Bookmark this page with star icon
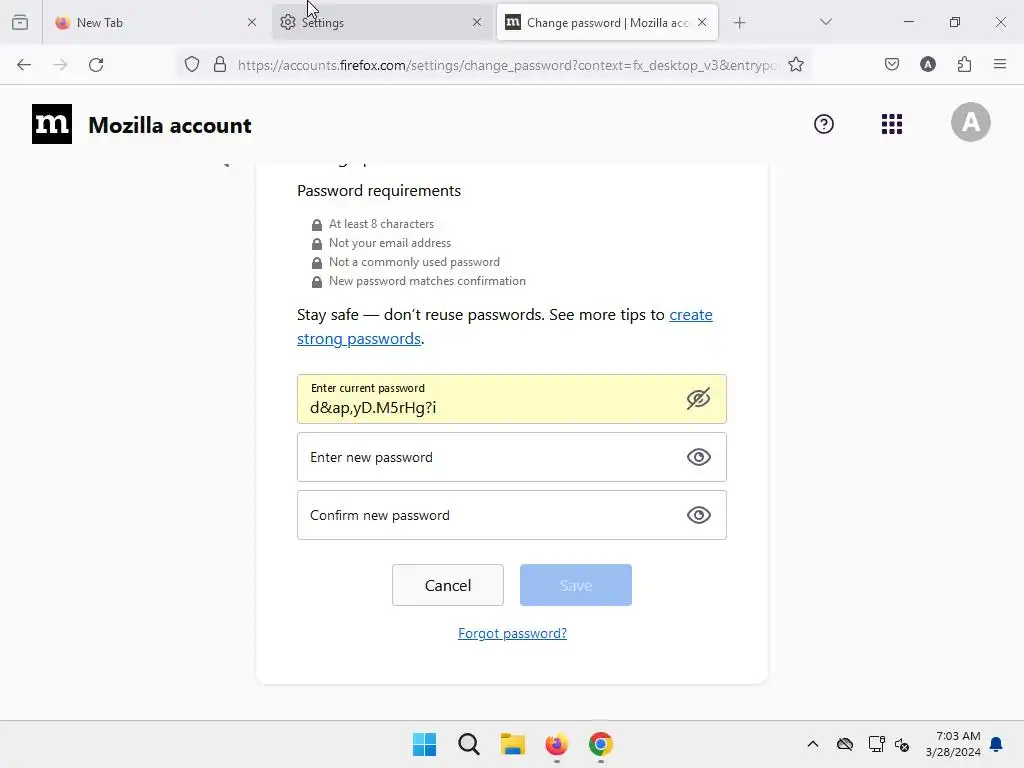 pos(795,64)
